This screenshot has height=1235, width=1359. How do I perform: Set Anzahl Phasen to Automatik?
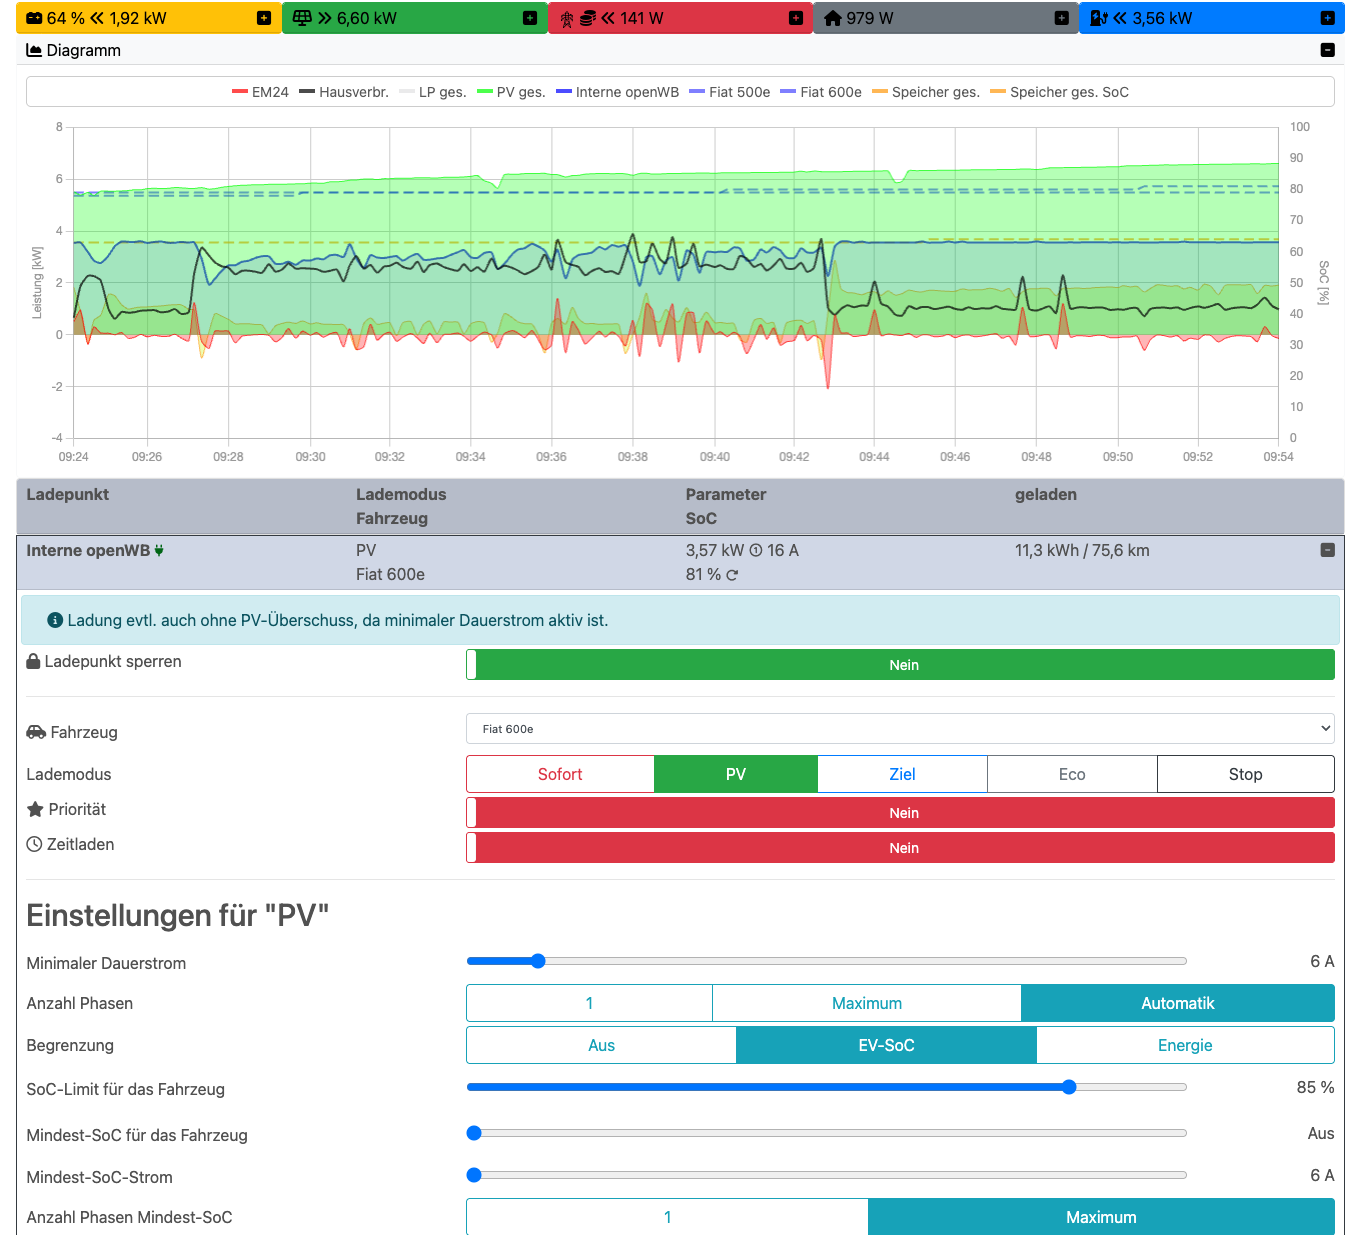coord(1178,1003)
